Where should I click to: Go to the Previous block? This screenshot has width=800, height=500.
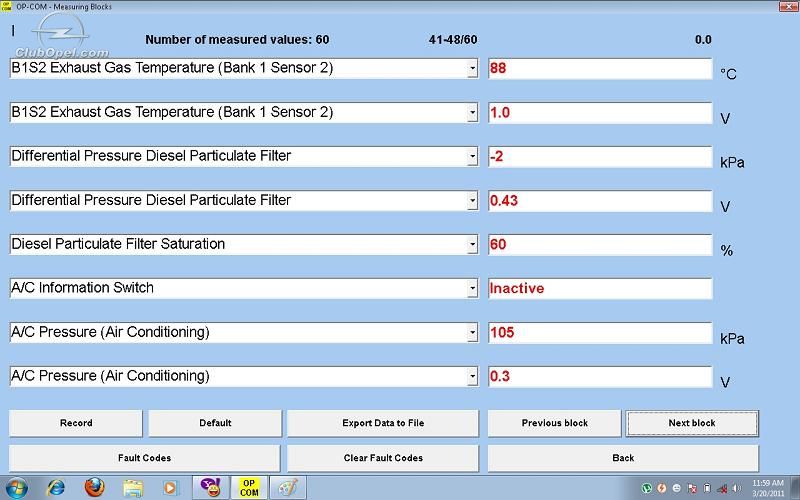click(555, 423)
